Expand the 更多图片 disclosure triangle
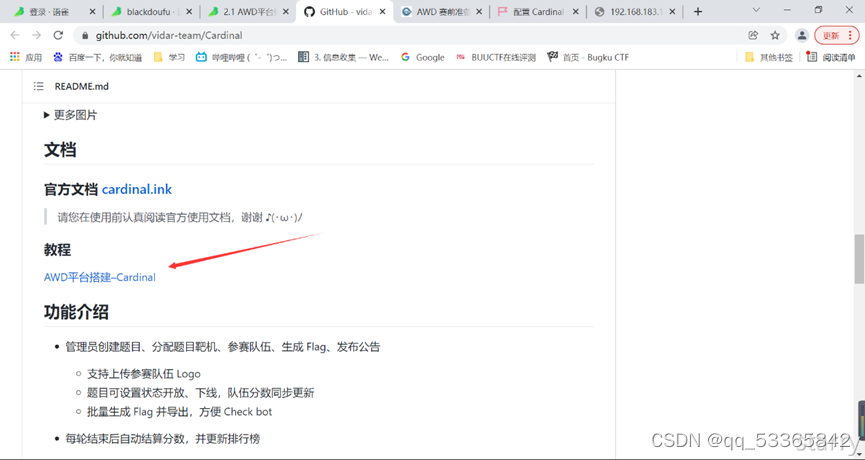This screenshot has height=460, width=865. [47, 115]
